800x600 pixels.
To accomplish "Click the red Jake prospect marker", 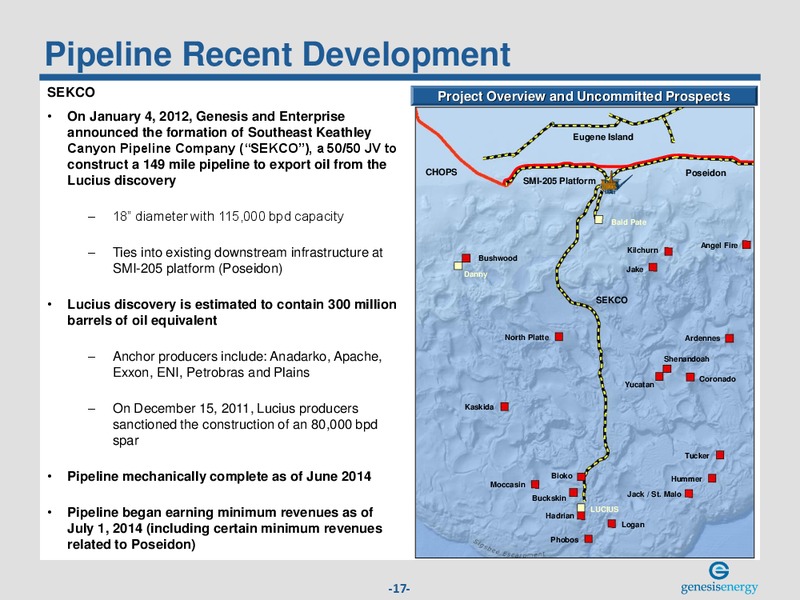I will pyautogui.click(x=653, y=267).
